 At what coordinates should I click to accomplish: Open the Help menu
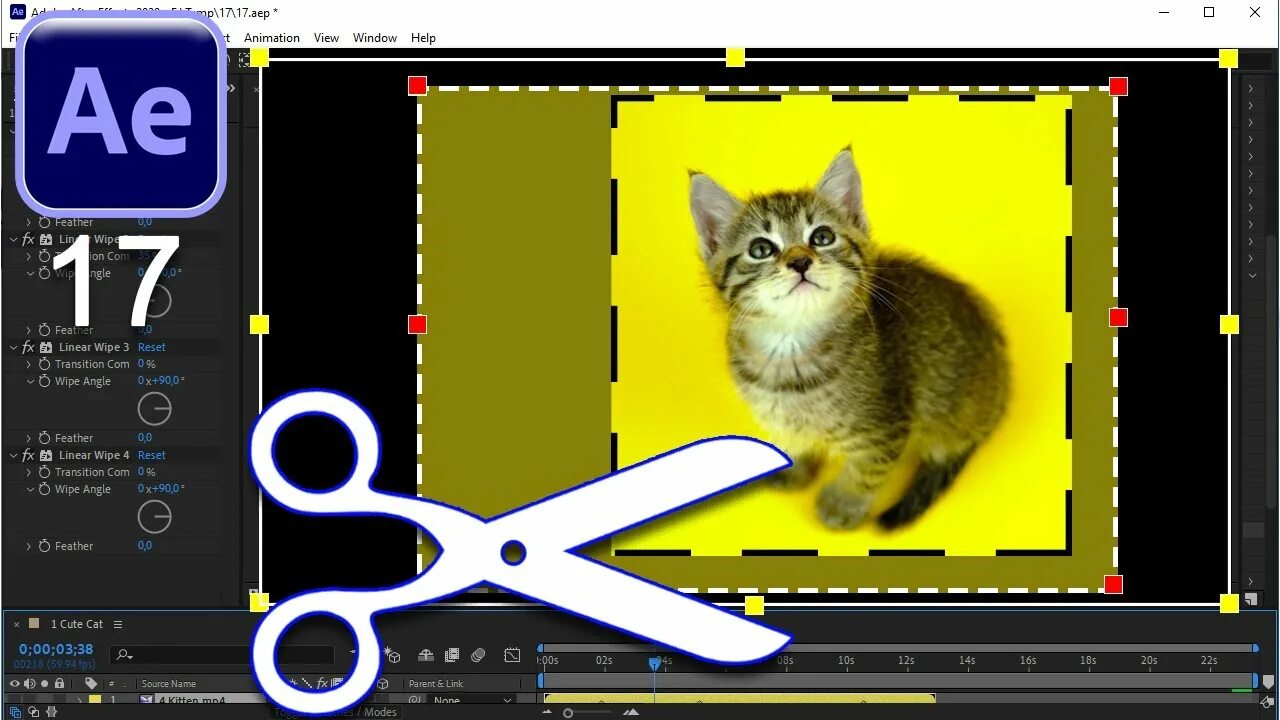point(423,38)
